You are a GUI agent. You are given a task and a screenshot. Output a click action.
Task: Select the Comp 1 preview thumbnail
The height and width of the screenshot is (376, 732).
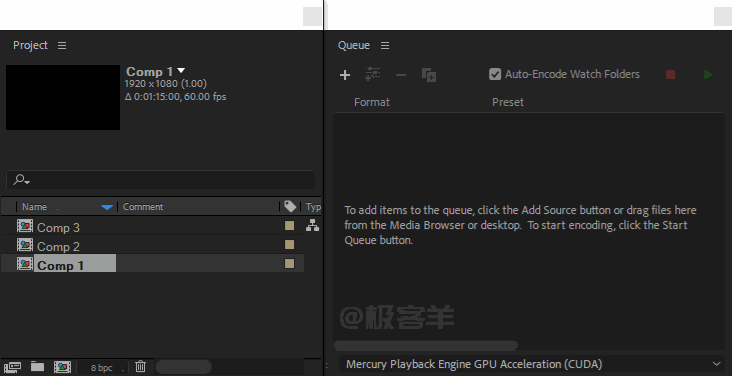click(x=63, y=97)
